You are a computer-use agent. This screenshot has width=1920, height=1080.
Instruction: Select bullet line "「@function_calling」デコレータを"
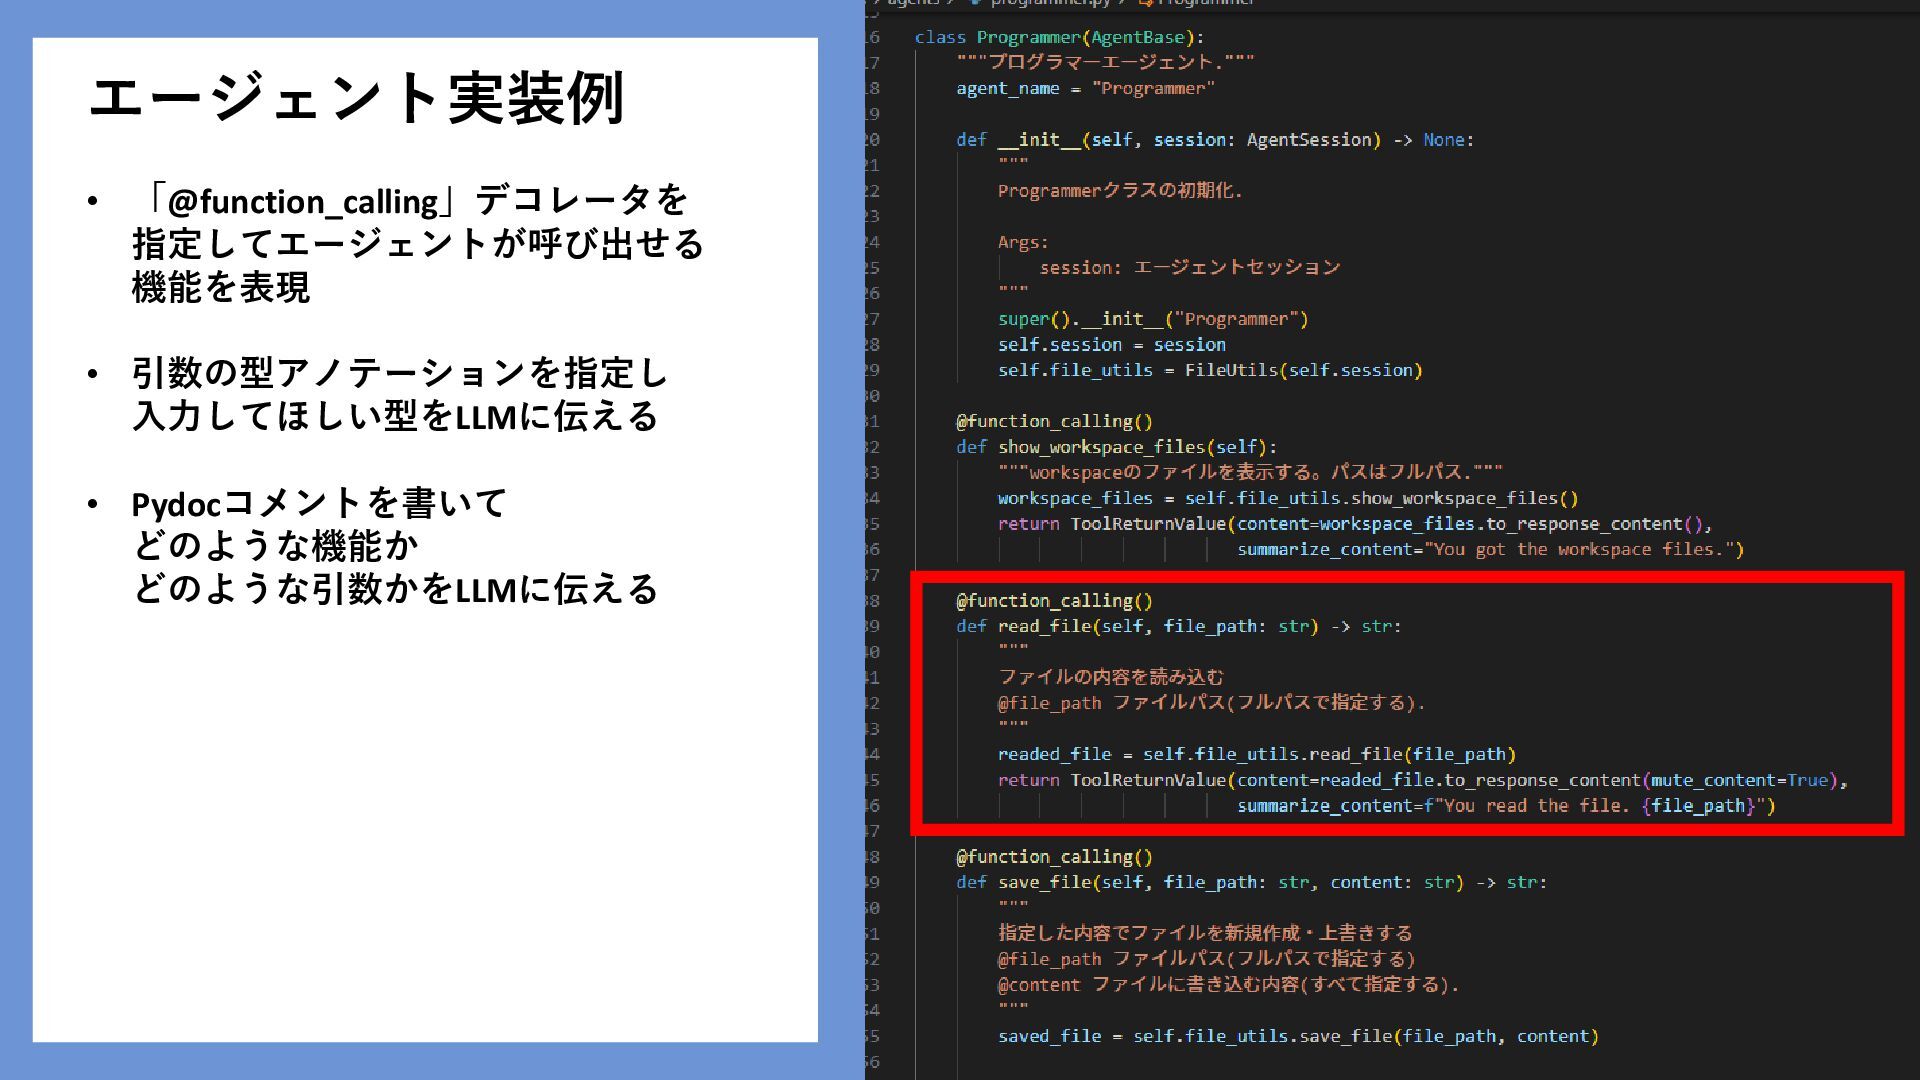point(411,200)
